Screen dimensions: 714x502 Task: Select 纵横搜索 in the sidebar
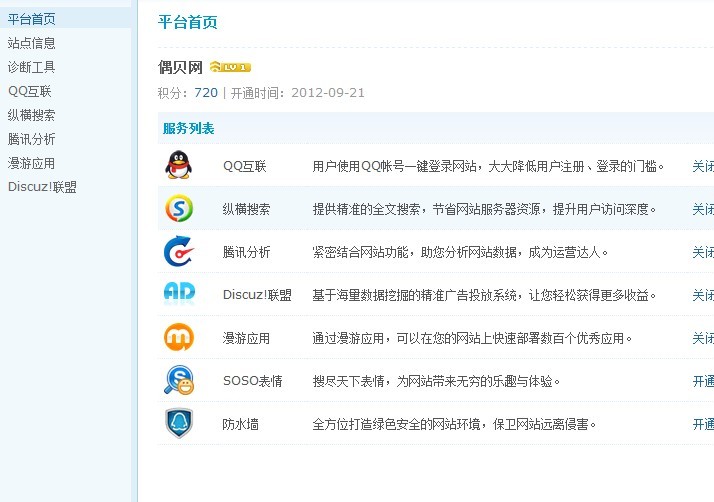31,115
